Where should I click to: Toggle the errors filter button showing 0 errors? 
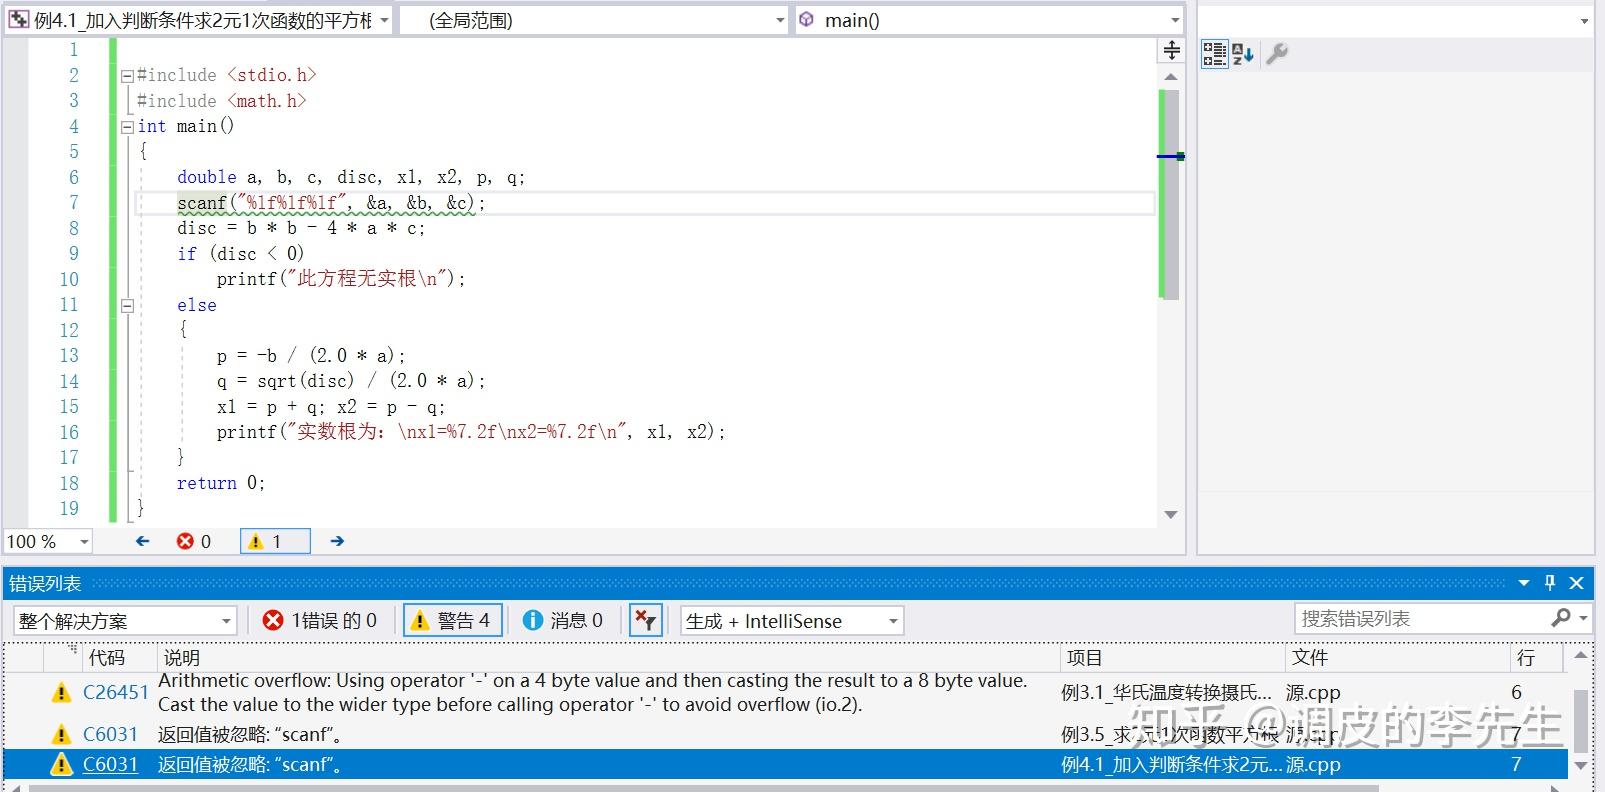click(x=320, y=621)
